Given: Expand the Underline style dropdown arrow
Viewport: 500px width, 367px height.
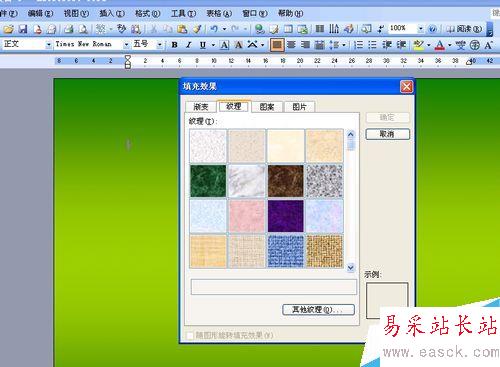Looking at the screenshot, I should tap(213, 45).
